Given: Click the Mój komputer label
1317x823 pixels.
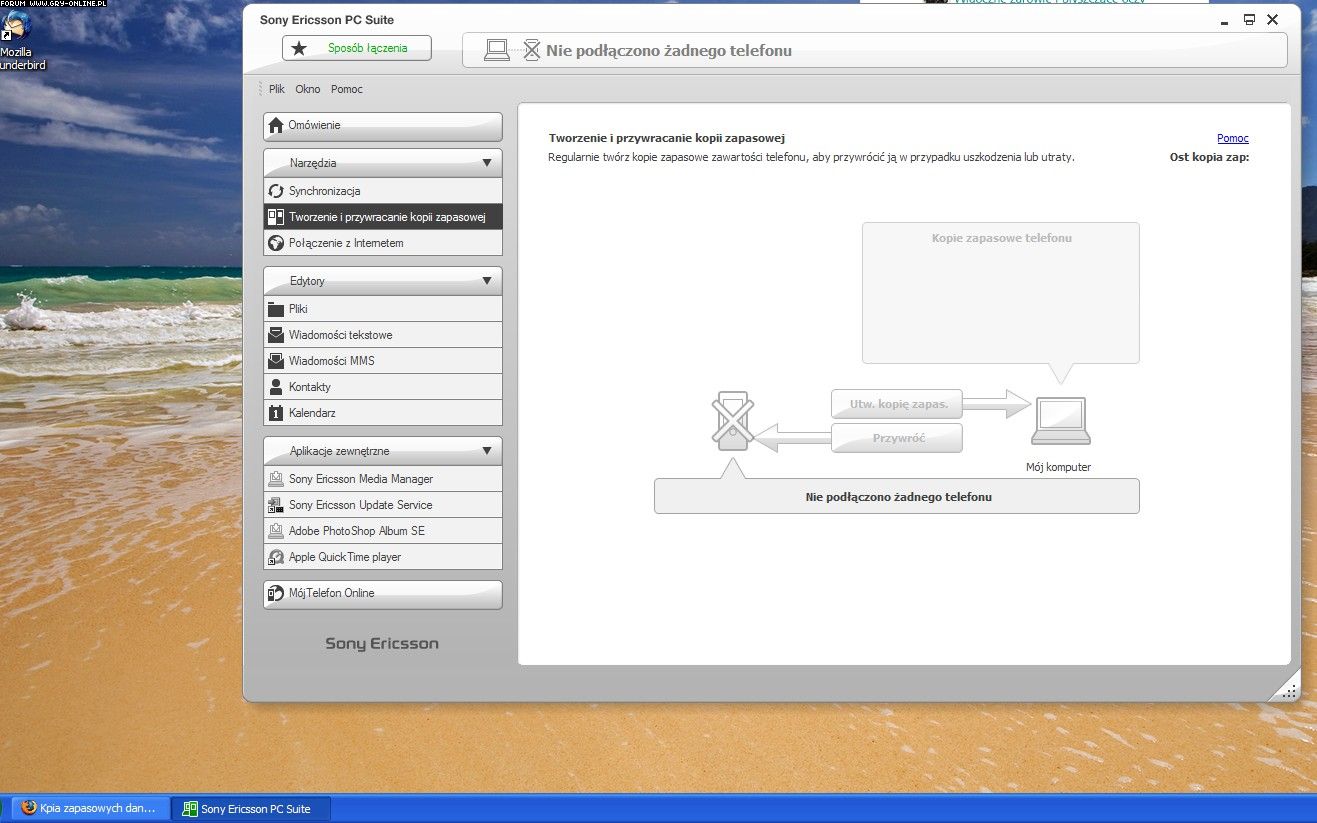Looking at the screenshot, I should [x=1058, y=467].
